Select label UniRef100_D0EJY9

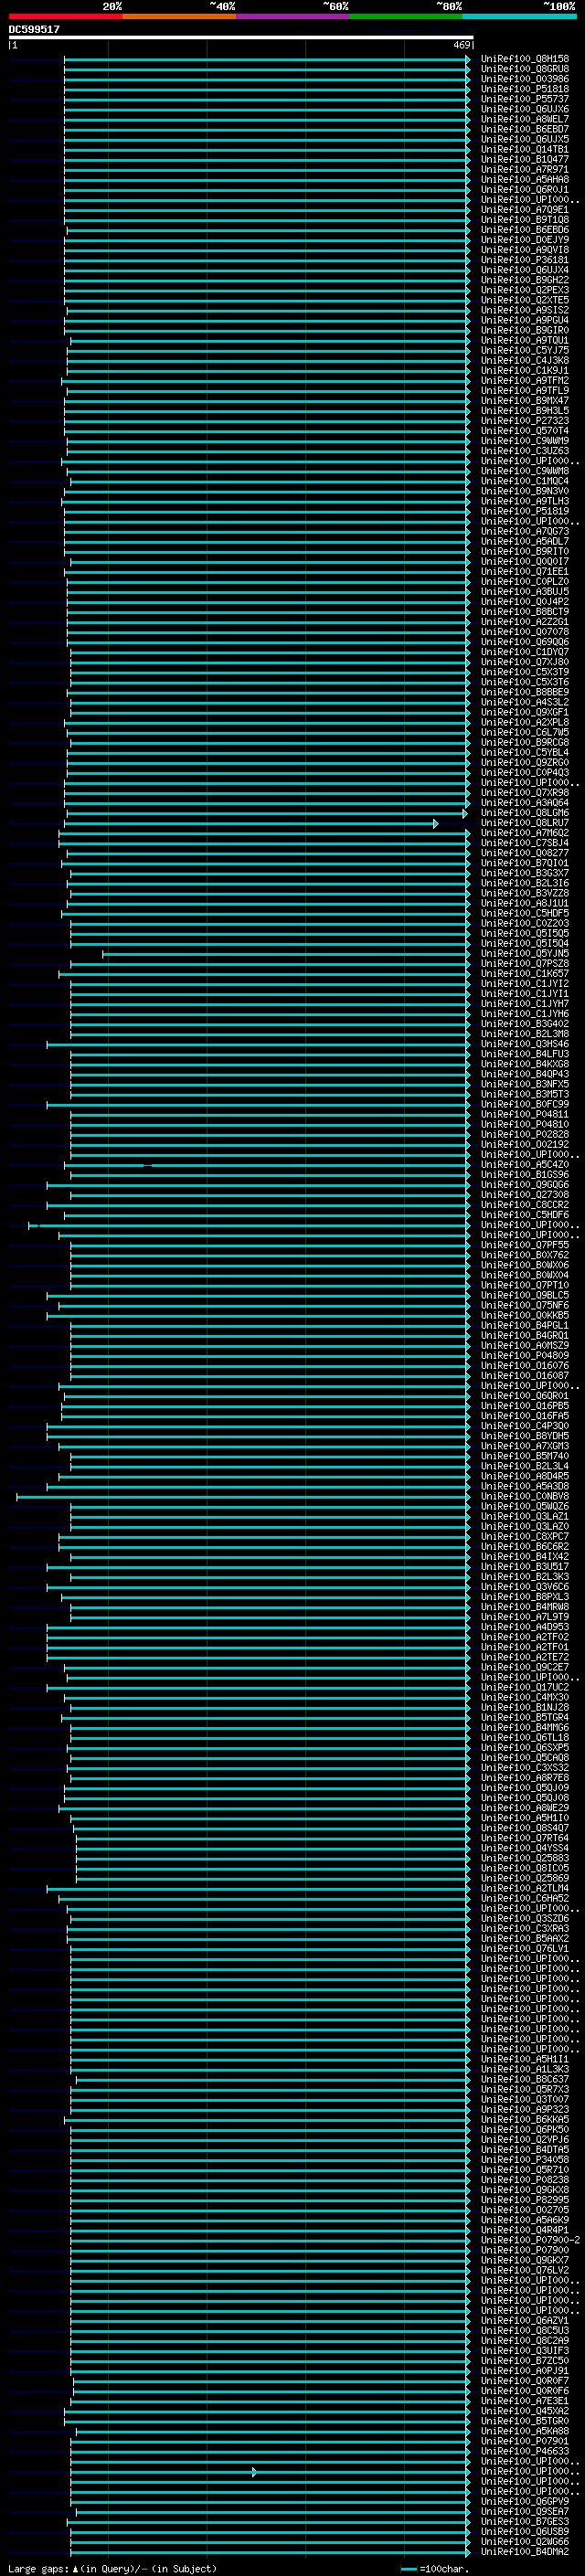pos(524,240)
